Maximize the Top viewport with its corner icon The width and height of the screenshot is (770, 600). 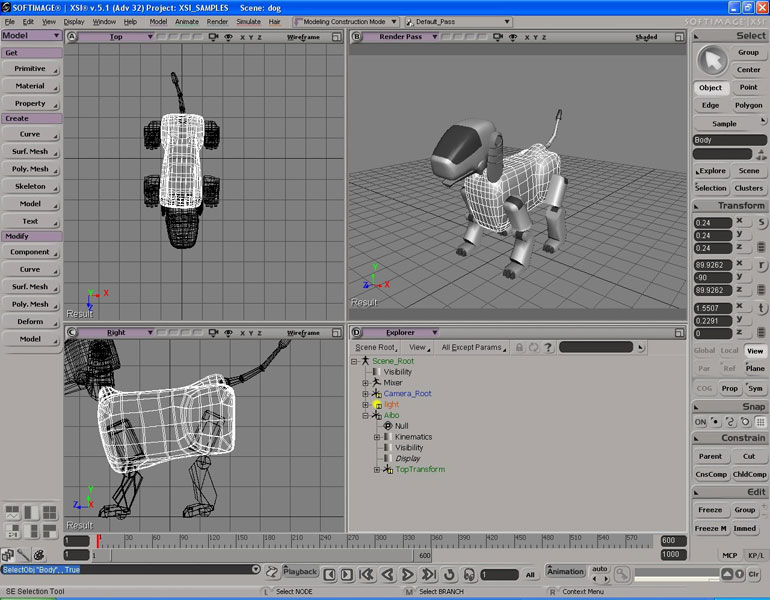pyautogui.click(x=336, y=37)
